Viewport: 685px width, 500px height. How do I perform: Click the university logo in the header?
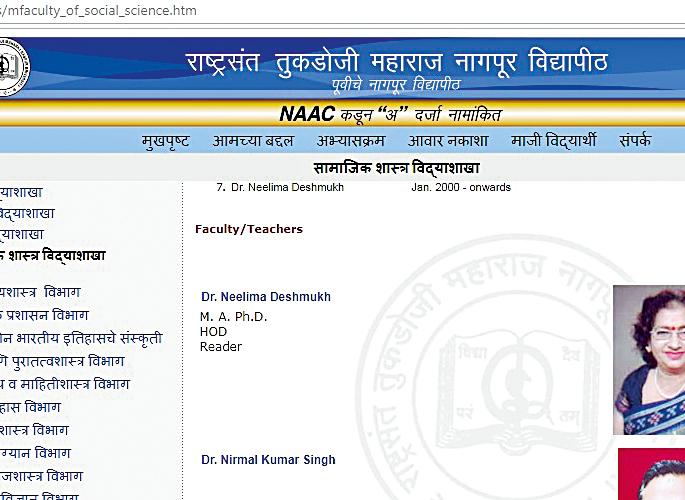[13, 66]
